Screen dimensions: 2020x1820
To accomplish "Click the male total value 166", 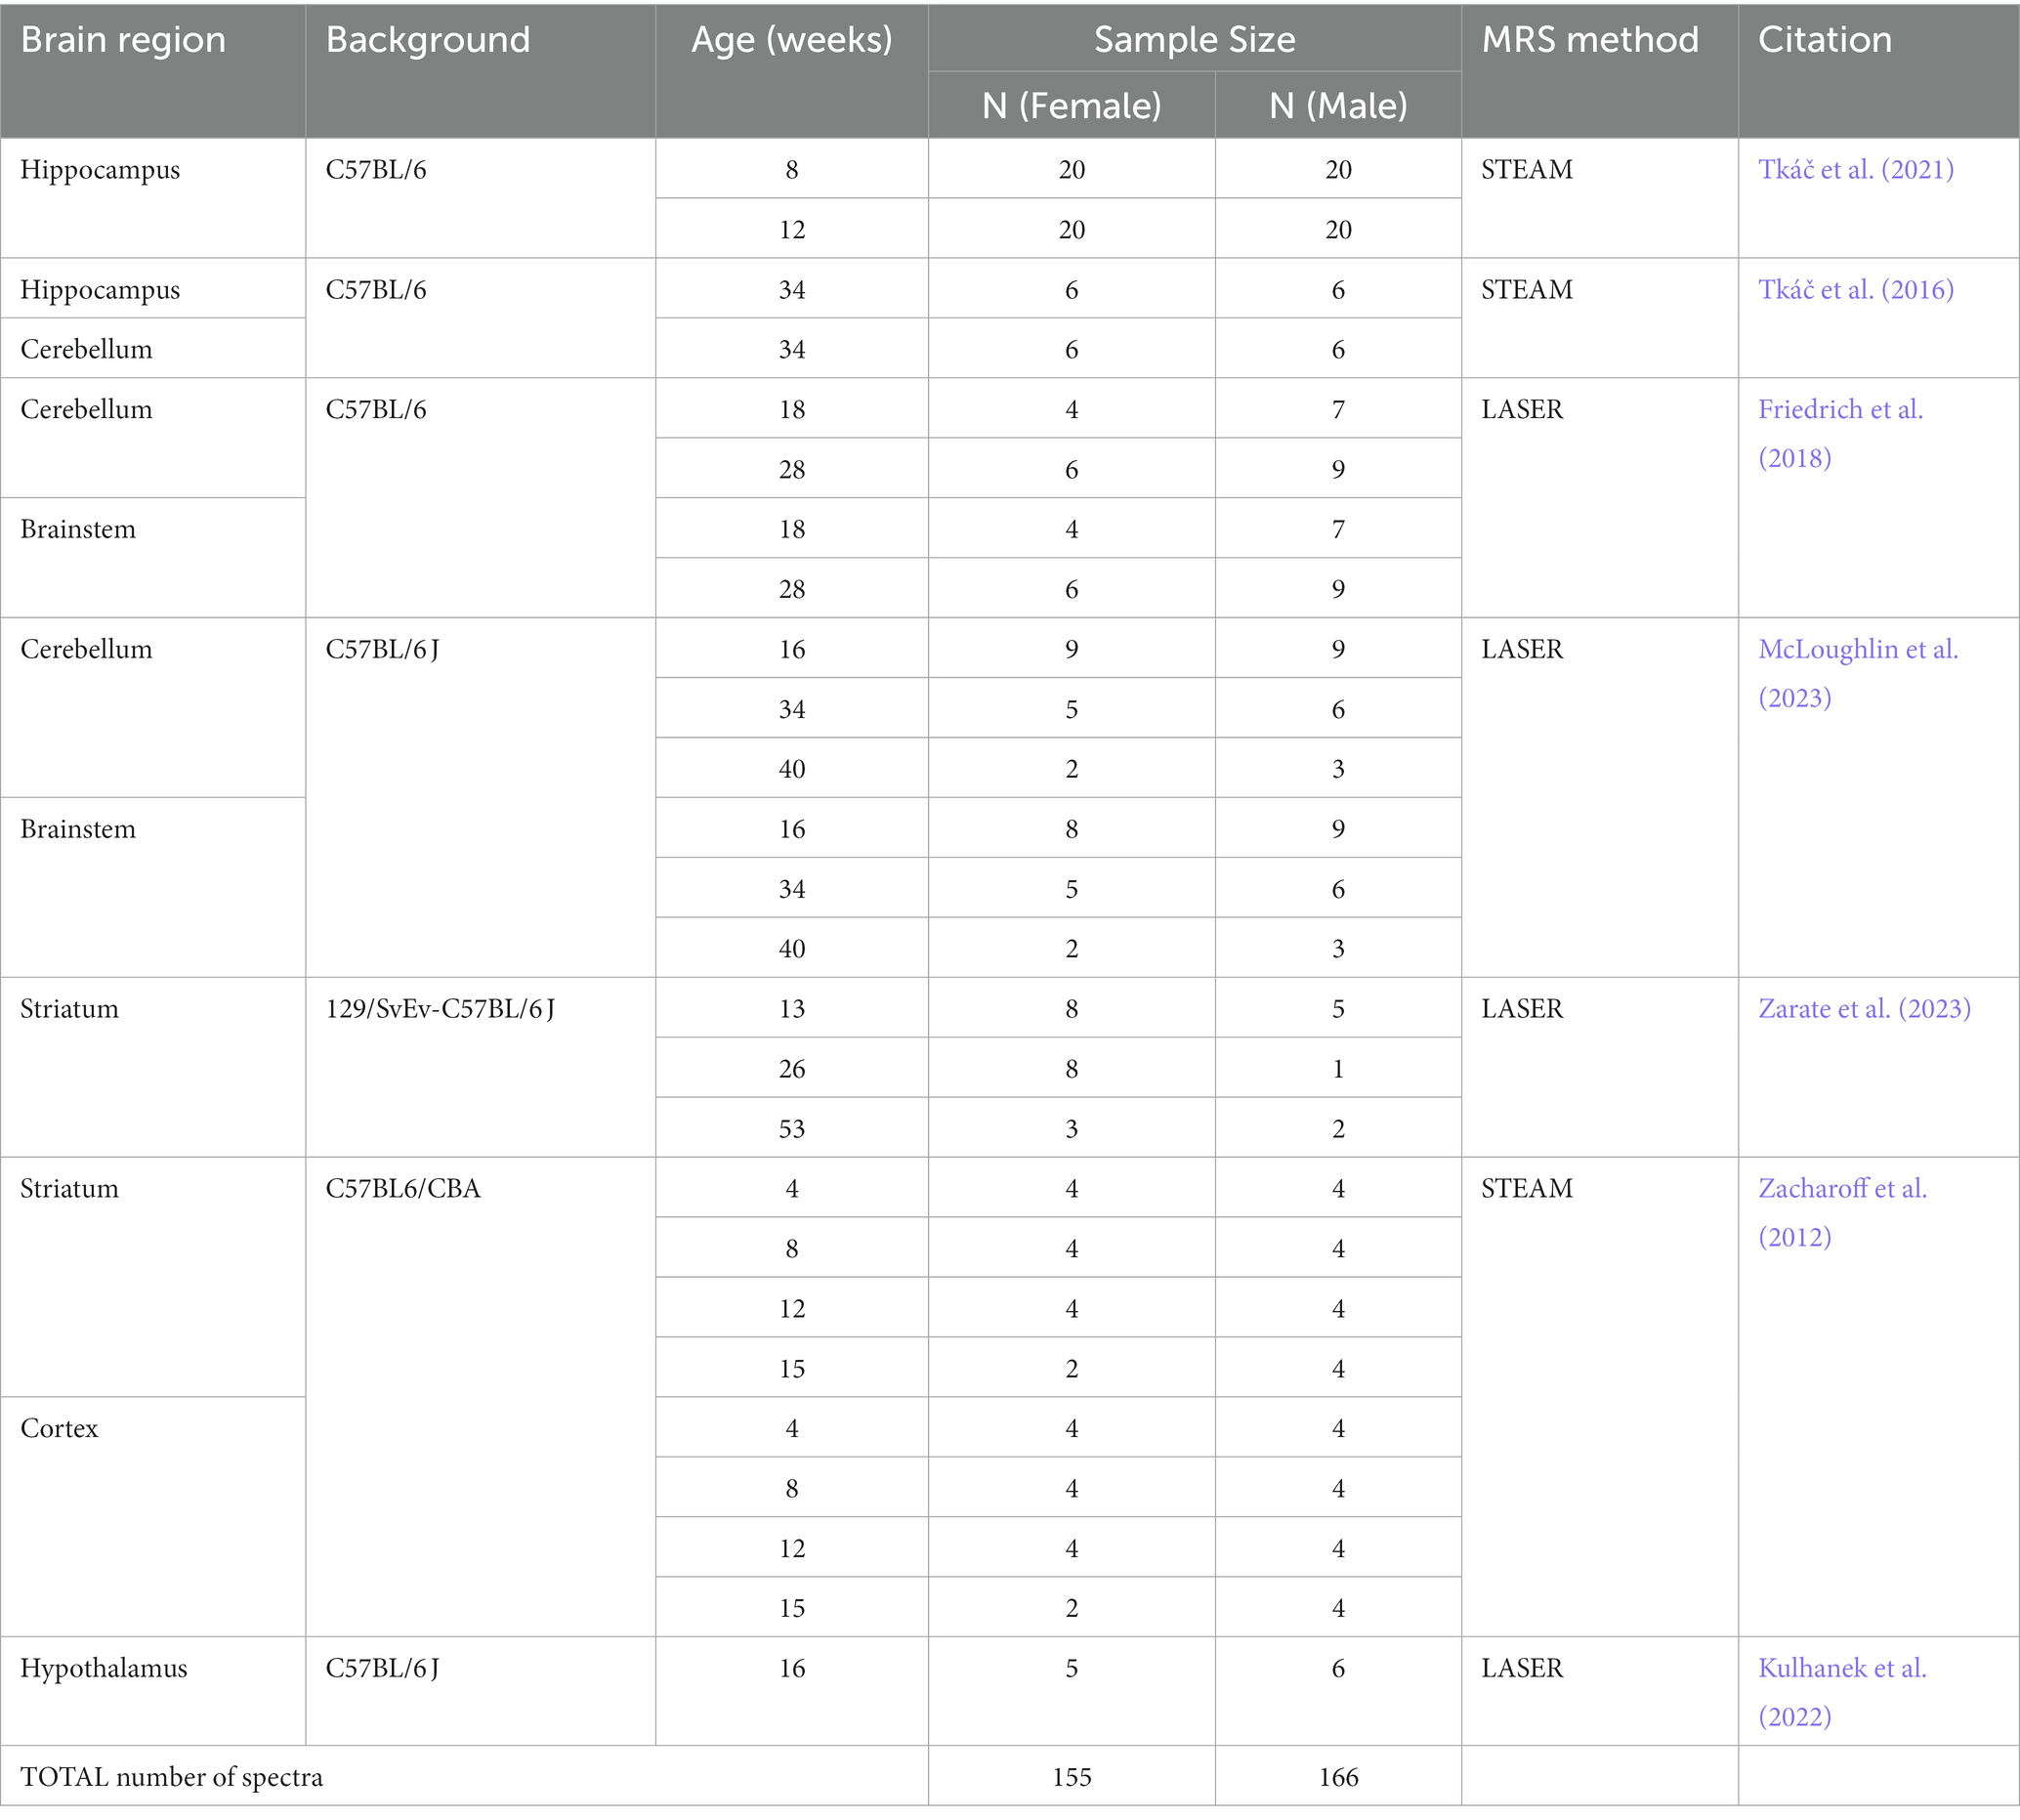I will (x=1338, y=1778).
